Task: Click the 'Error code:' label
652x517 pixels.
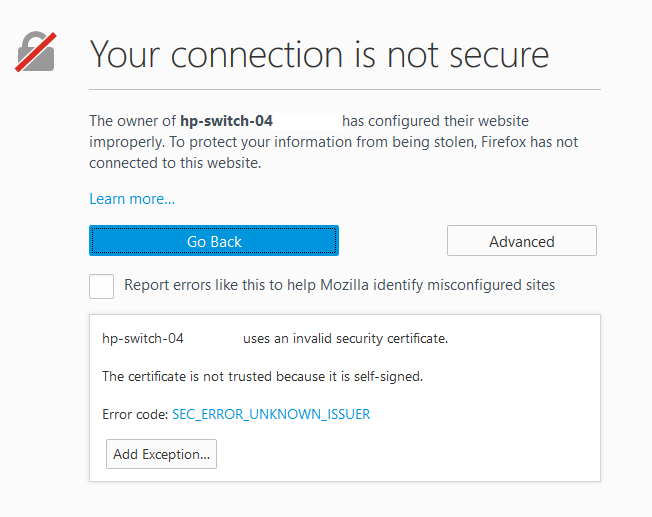Action: 135,414
